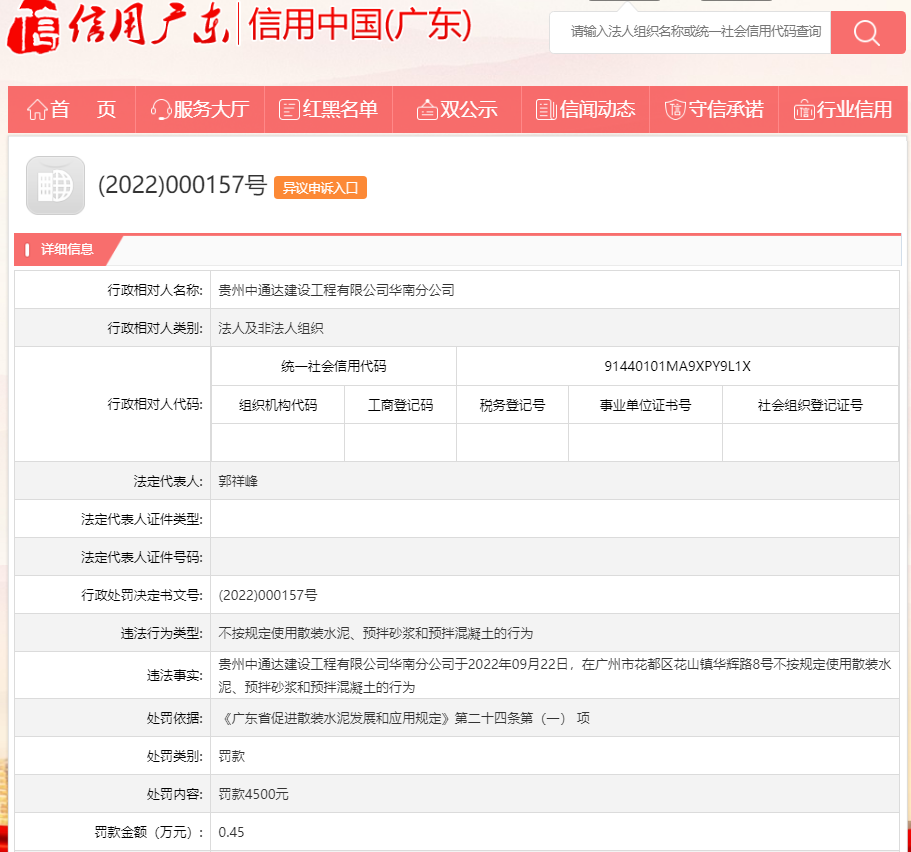Click the credit code search input field
The height and width of the screenshot is (852, 911).
click(x=690, y=32)
